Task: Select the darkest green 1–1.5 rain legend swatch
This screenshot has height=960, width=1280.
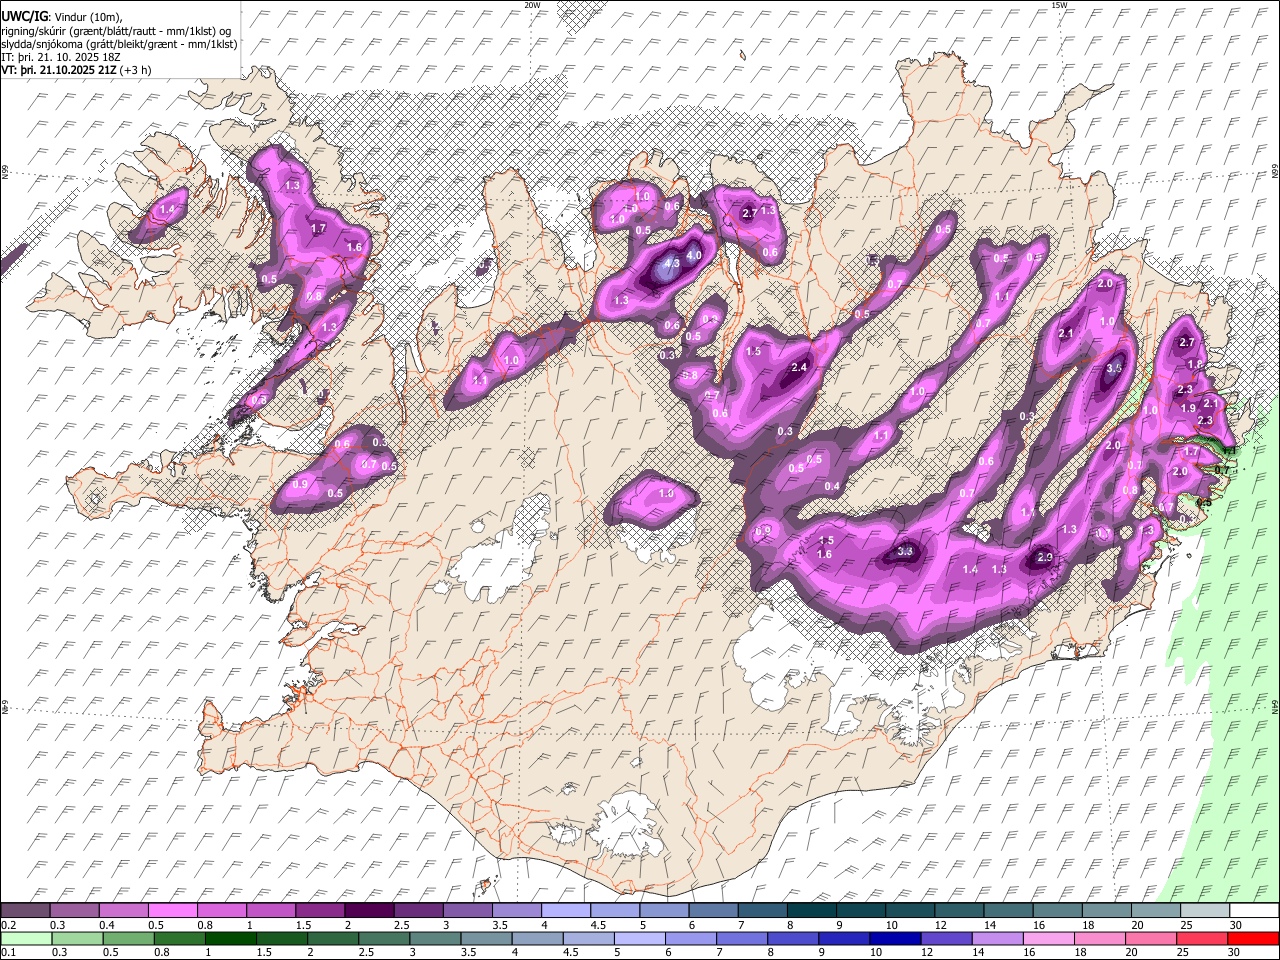Action: [x=231, y=938]
